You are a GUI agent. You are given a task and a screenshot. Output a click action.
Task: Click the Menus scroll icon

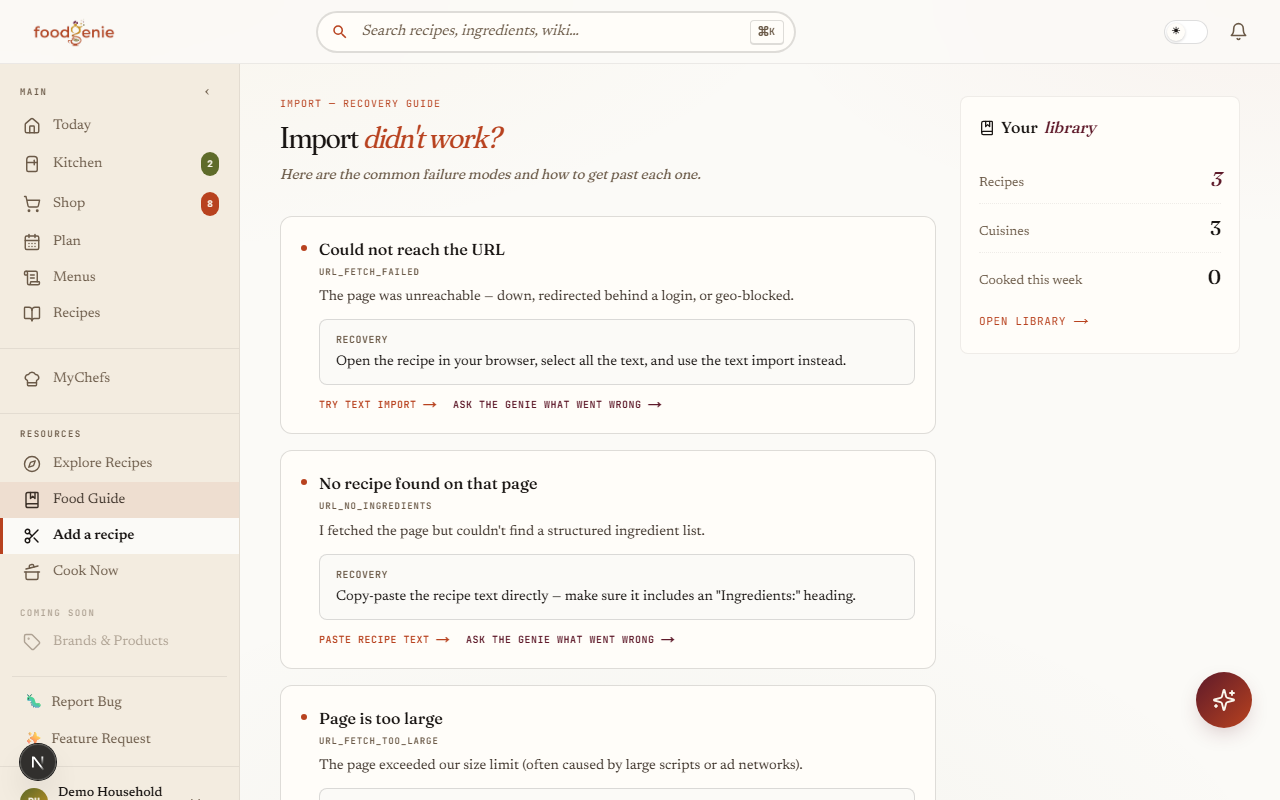[32, 277]
